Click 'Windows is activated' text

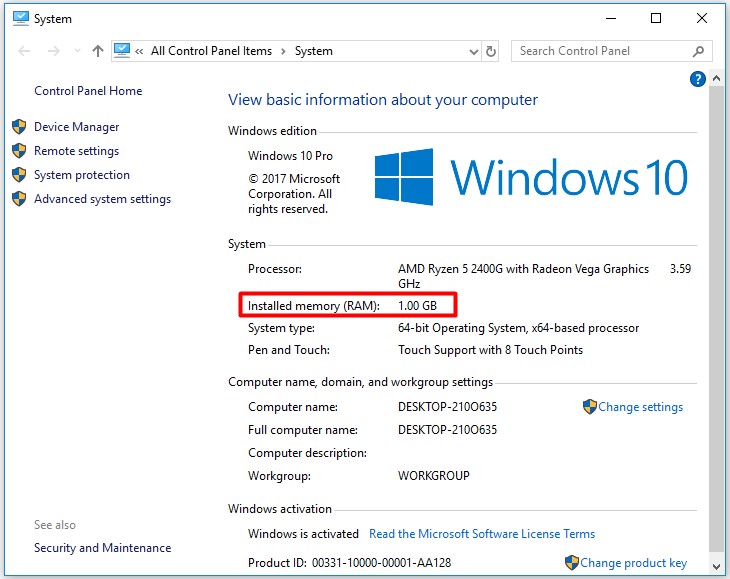click(x=303, y=534)
